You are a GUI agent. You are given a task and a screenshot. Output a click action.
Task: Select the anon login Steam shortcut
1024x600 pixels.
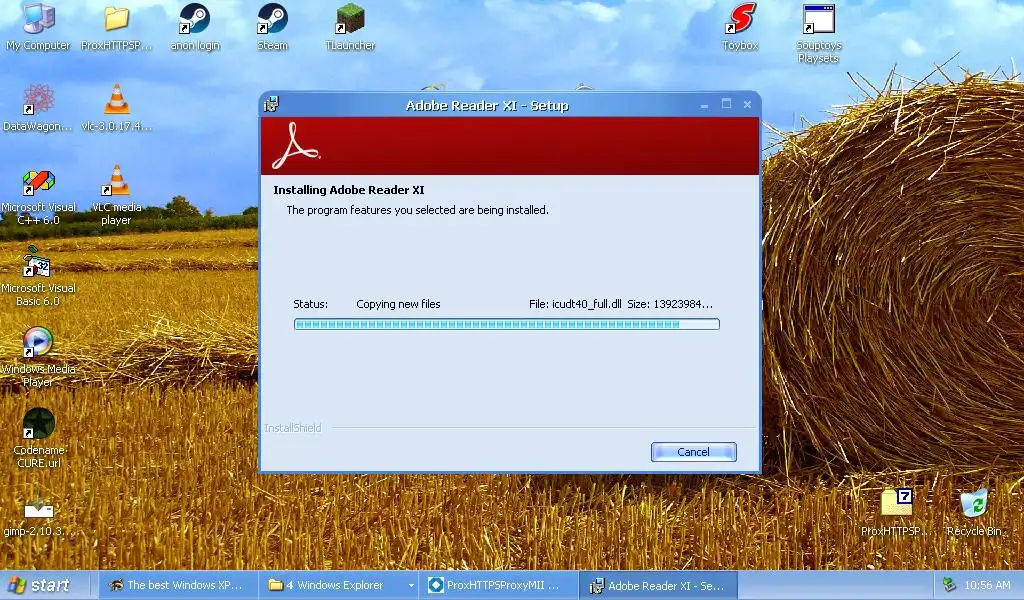[x=195, y=26]
